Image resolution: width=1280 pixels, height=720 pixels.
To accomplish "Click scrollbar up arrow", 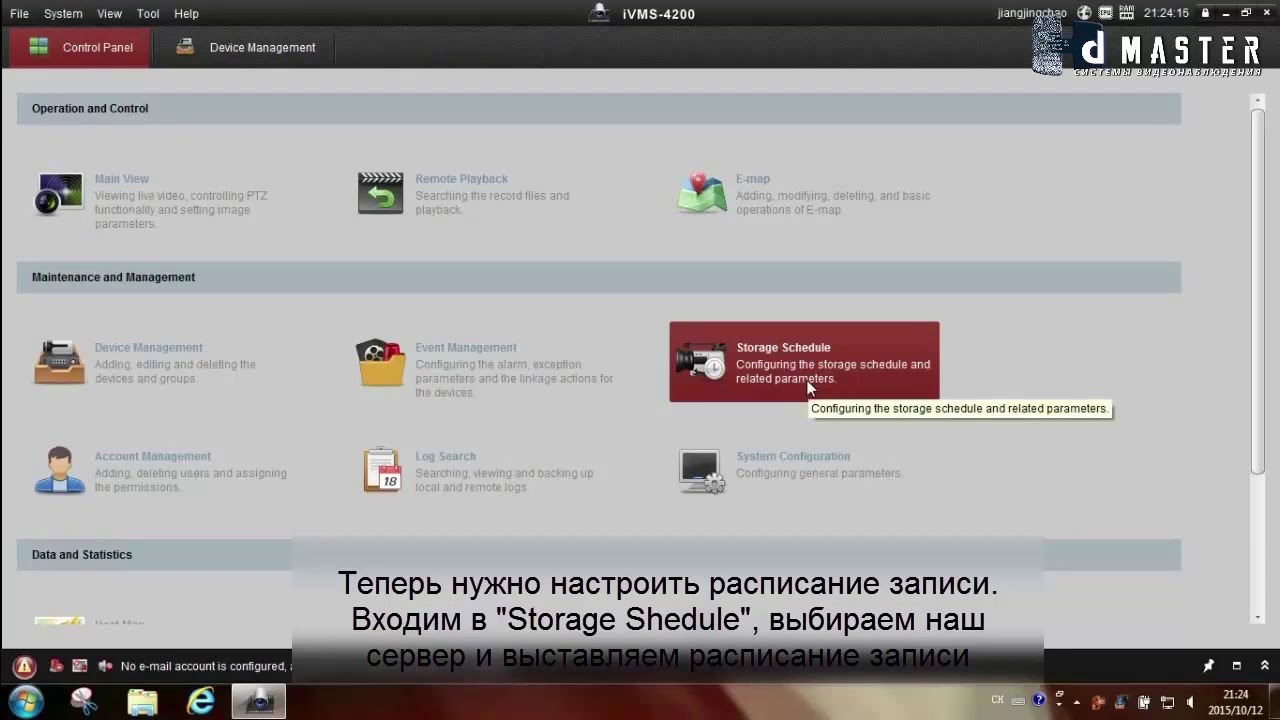I will 1258,100.
